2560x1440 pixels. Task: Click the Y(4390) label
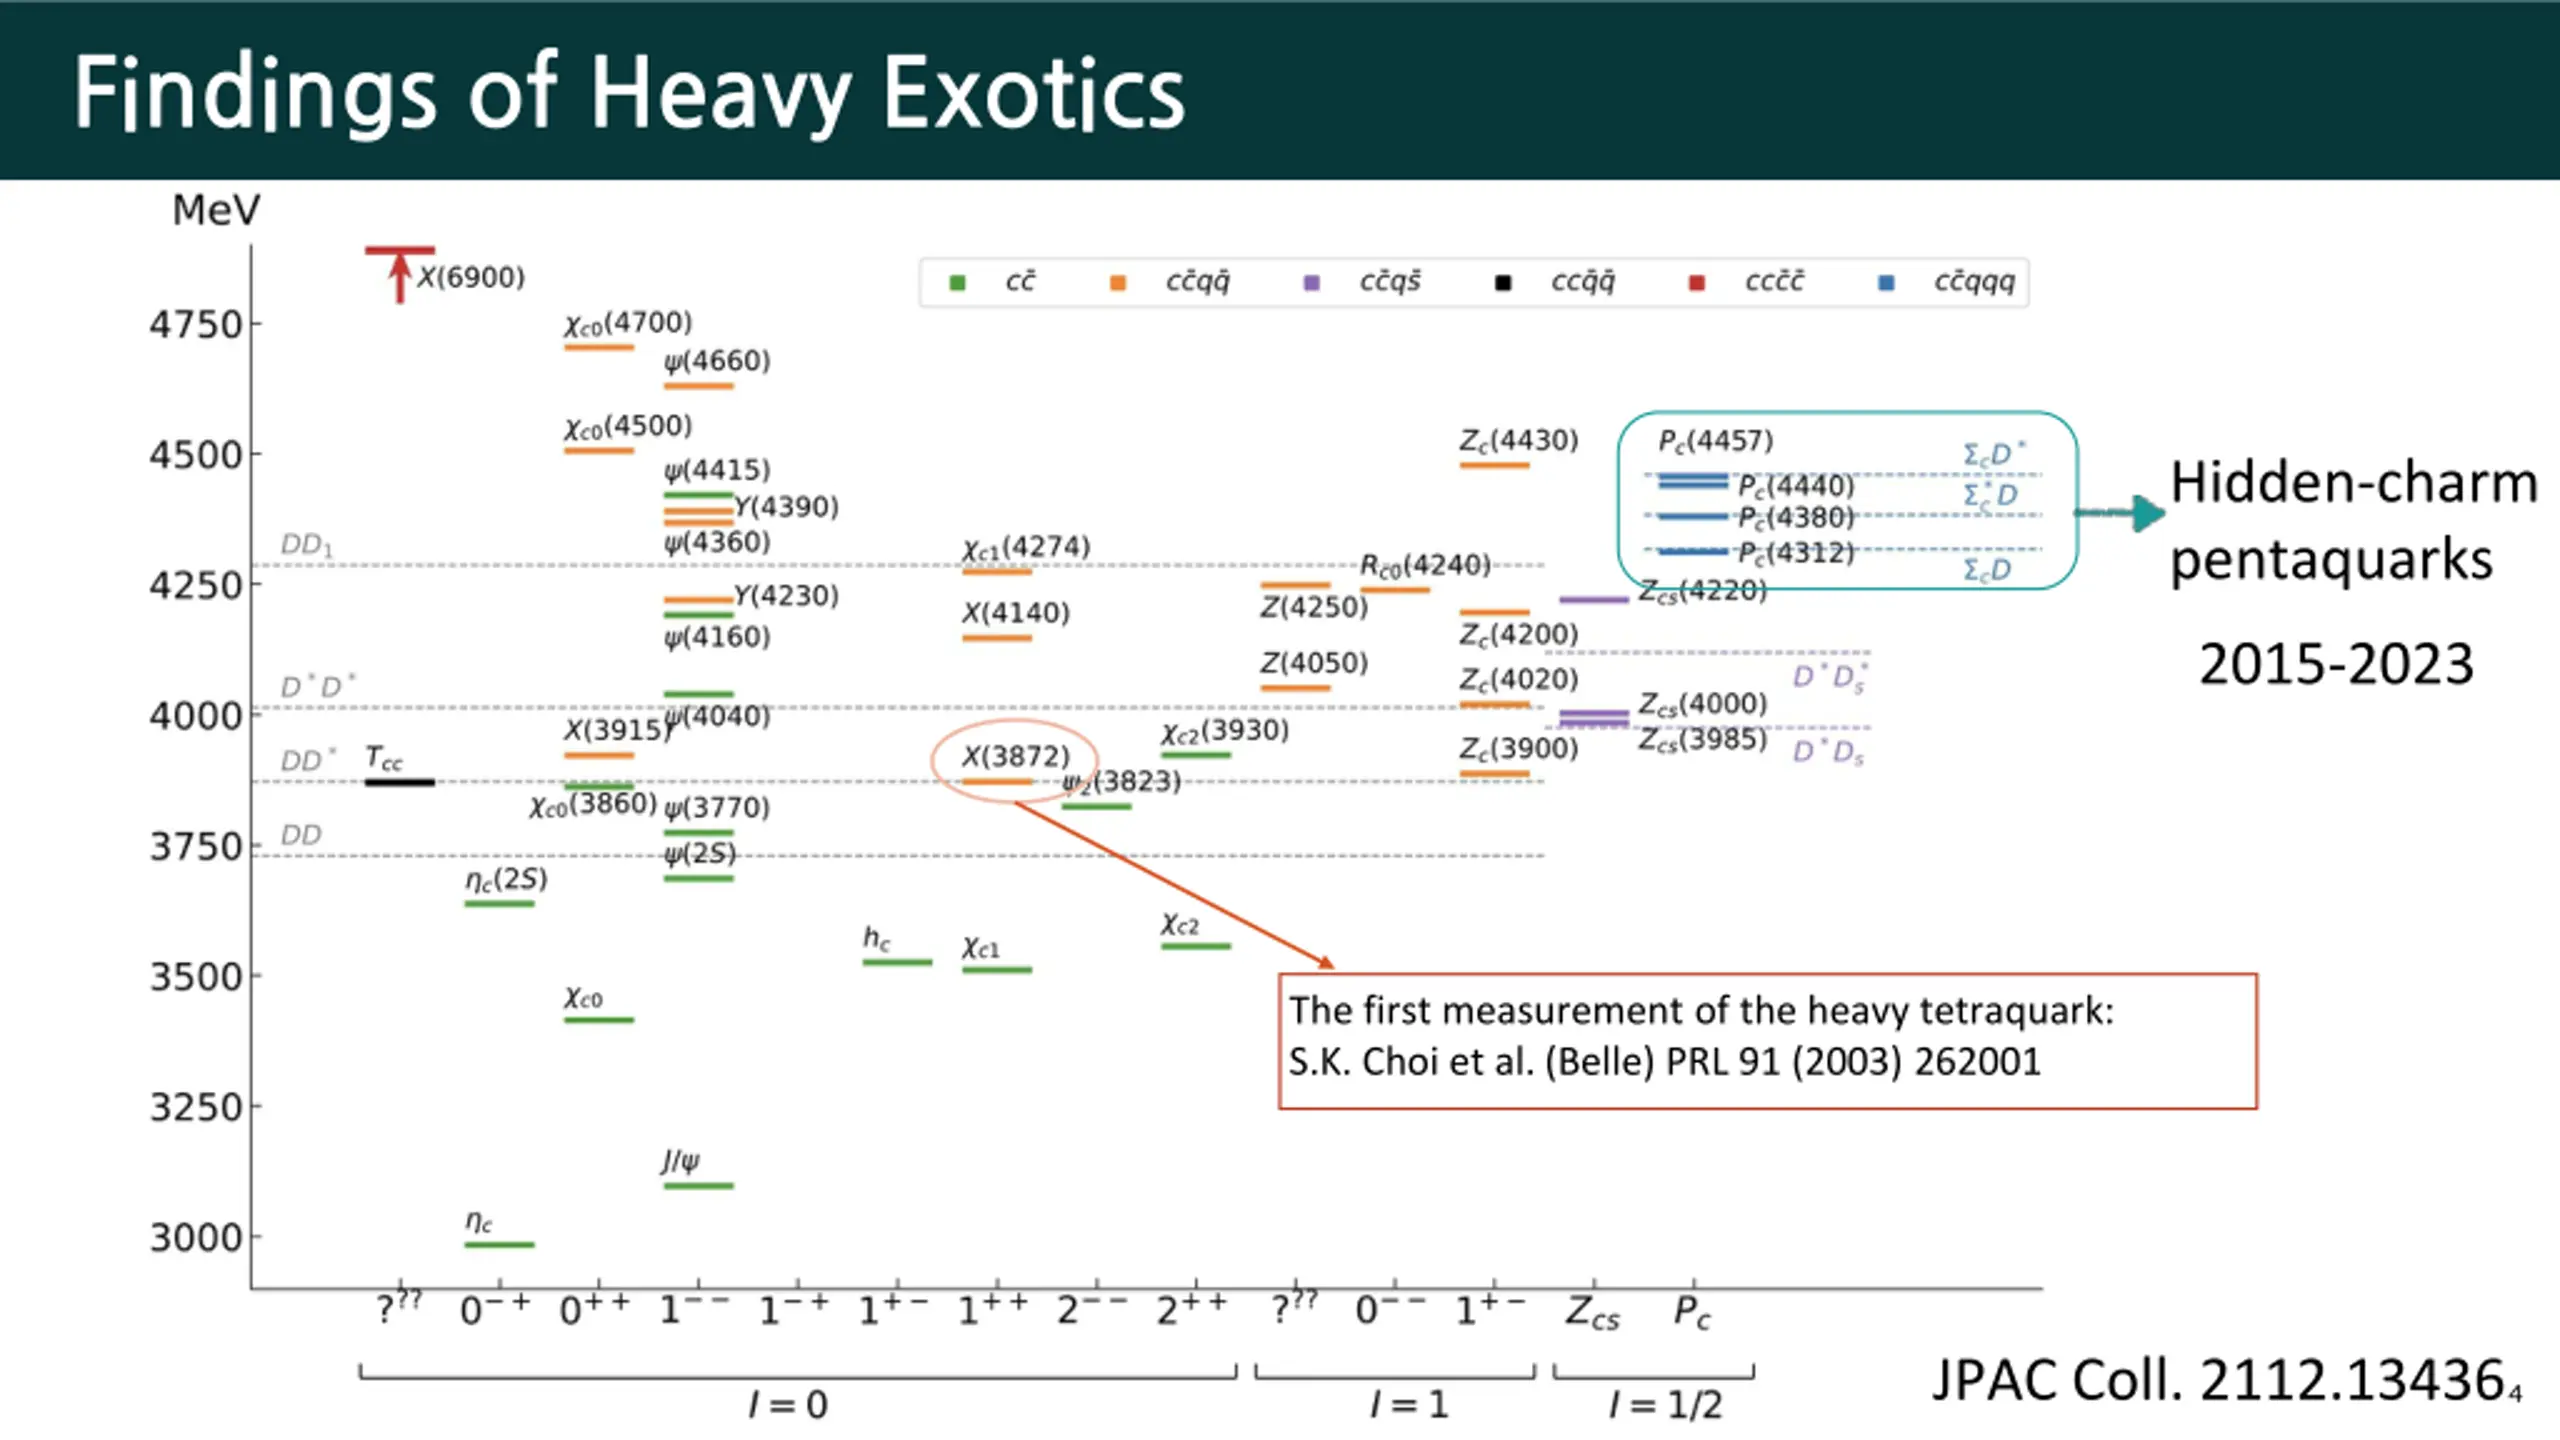coord(786,507)
